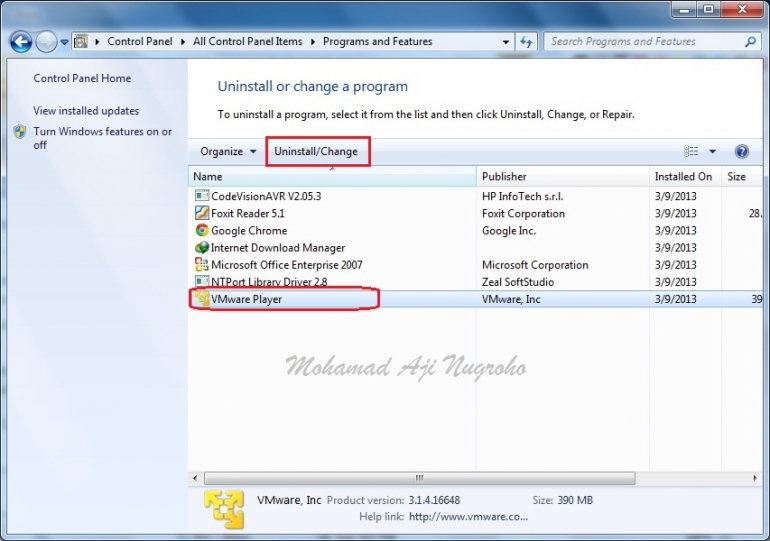The width and height of the screenshot is (770, 541).
Task: Open View installed updates link
Action: point(86,110)
